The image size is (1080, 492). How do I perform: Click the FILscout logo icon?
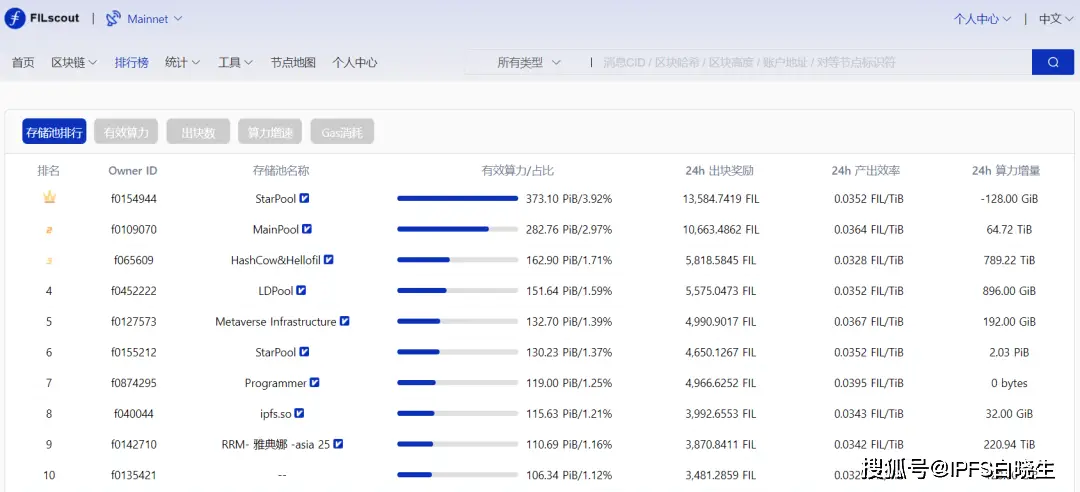[x=15, y=19]
